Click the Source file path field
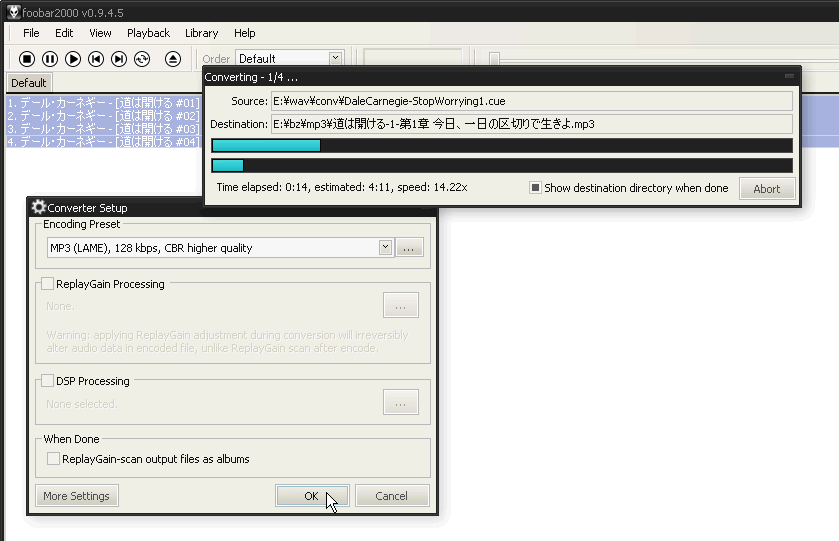This screenshot has height=541, width=839. [532, 101]
